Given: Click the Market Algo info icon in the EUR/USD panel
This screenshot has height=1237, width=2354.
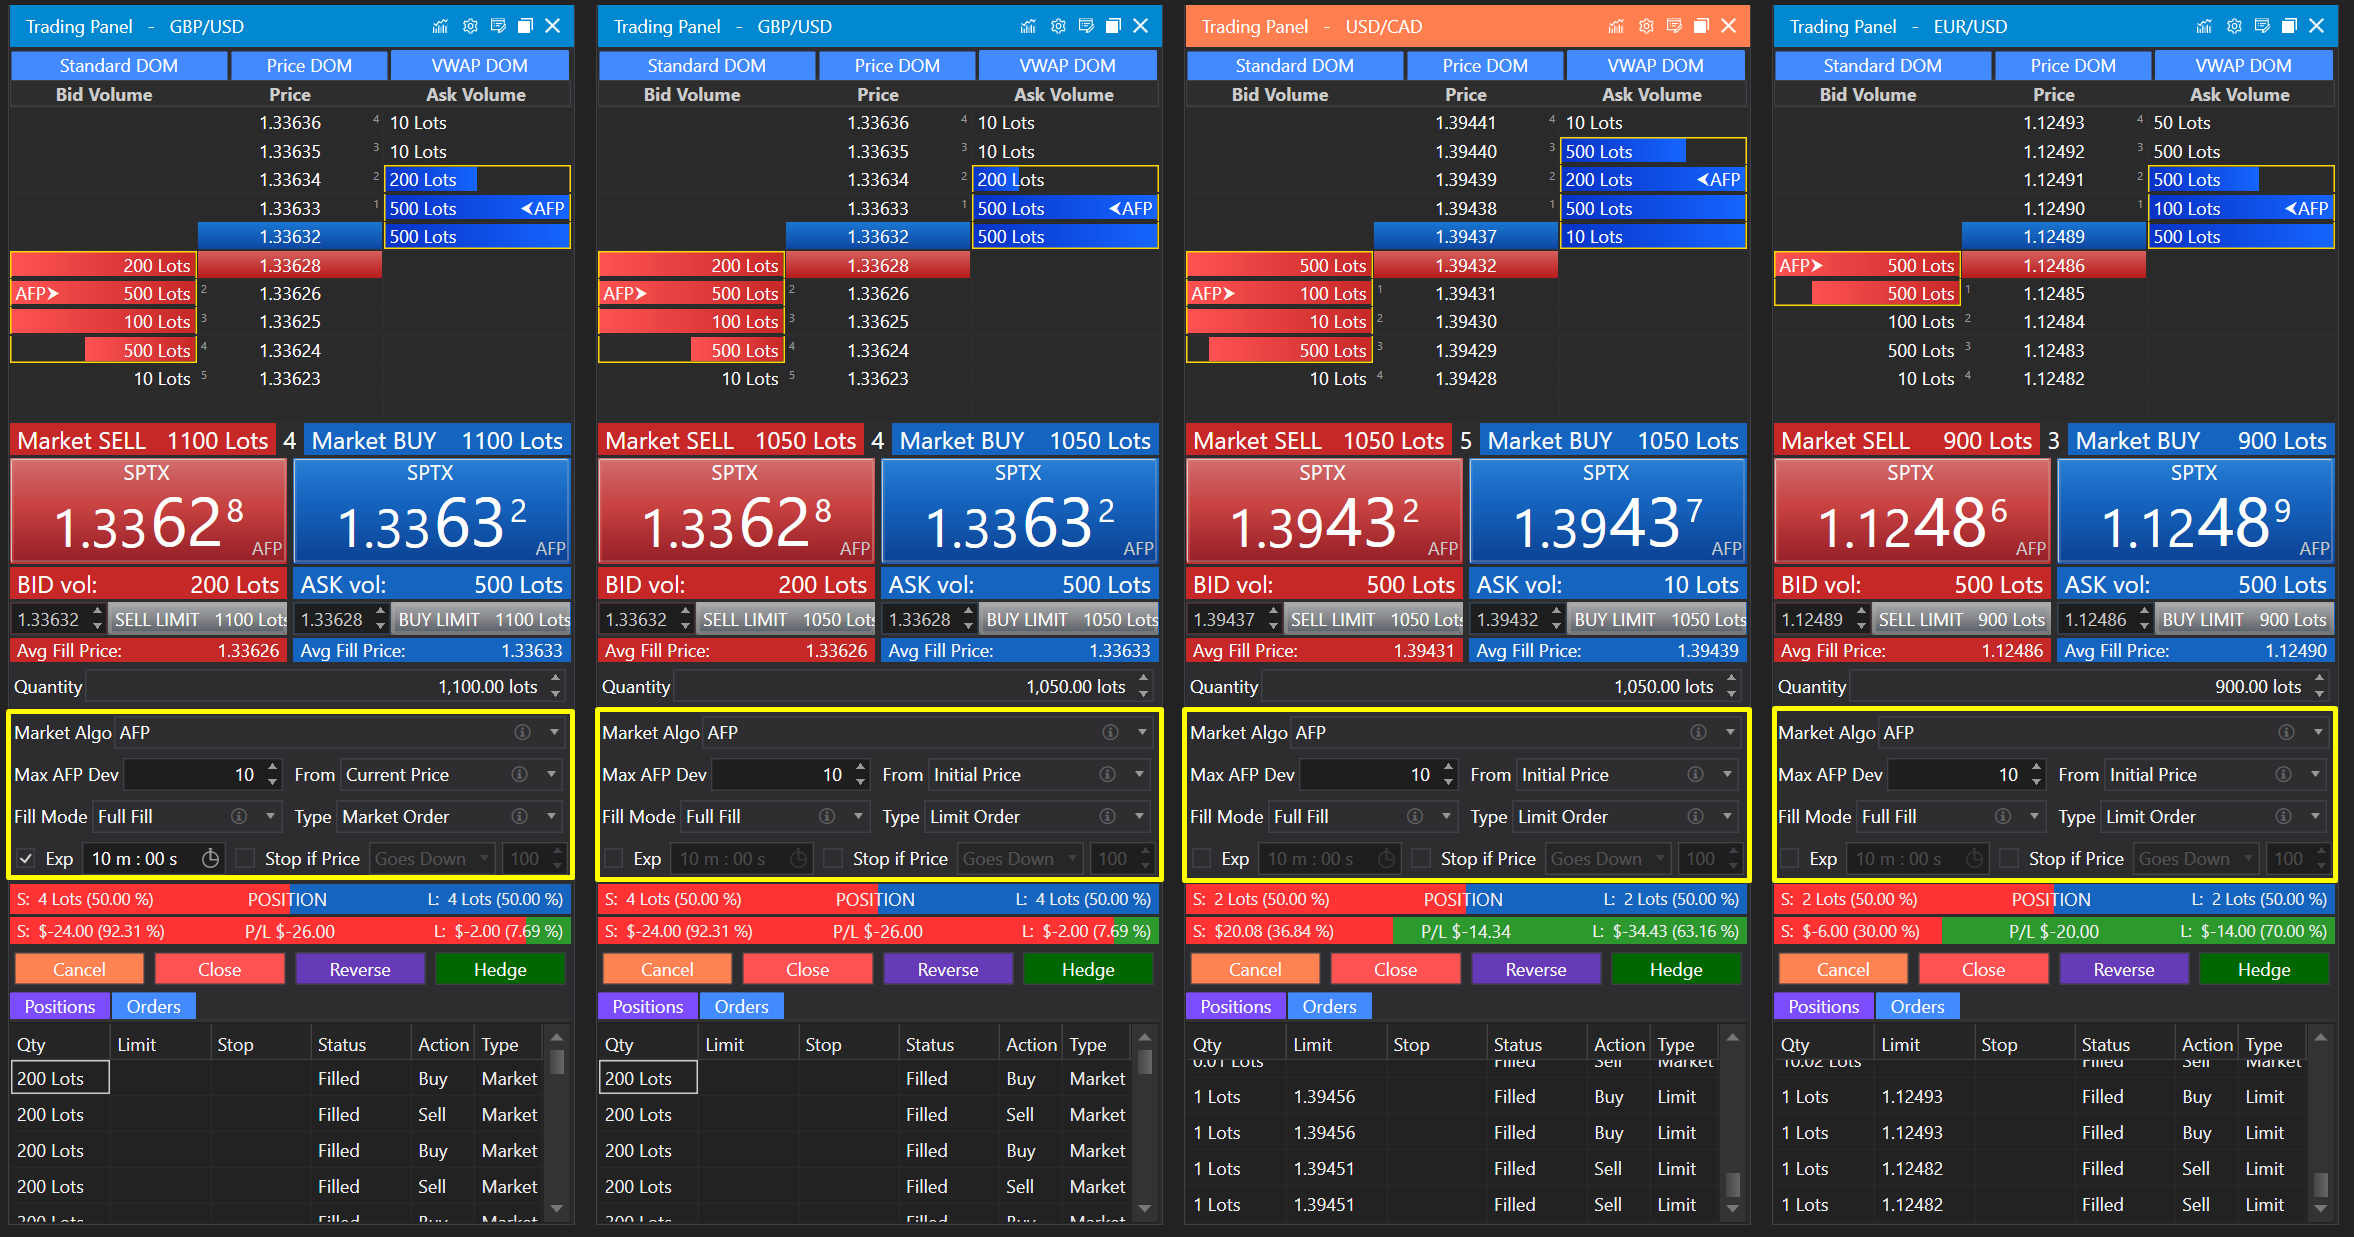Looking at the screenshot, I should pyautogui.click(x=2286, y=733).
